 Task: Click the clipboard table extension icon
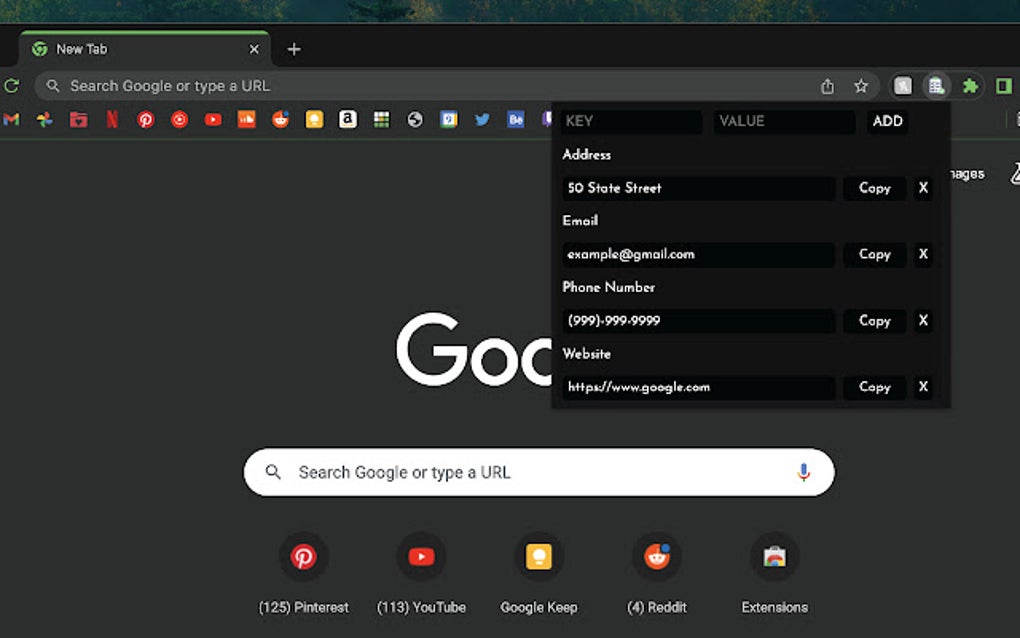click(936, 86)
